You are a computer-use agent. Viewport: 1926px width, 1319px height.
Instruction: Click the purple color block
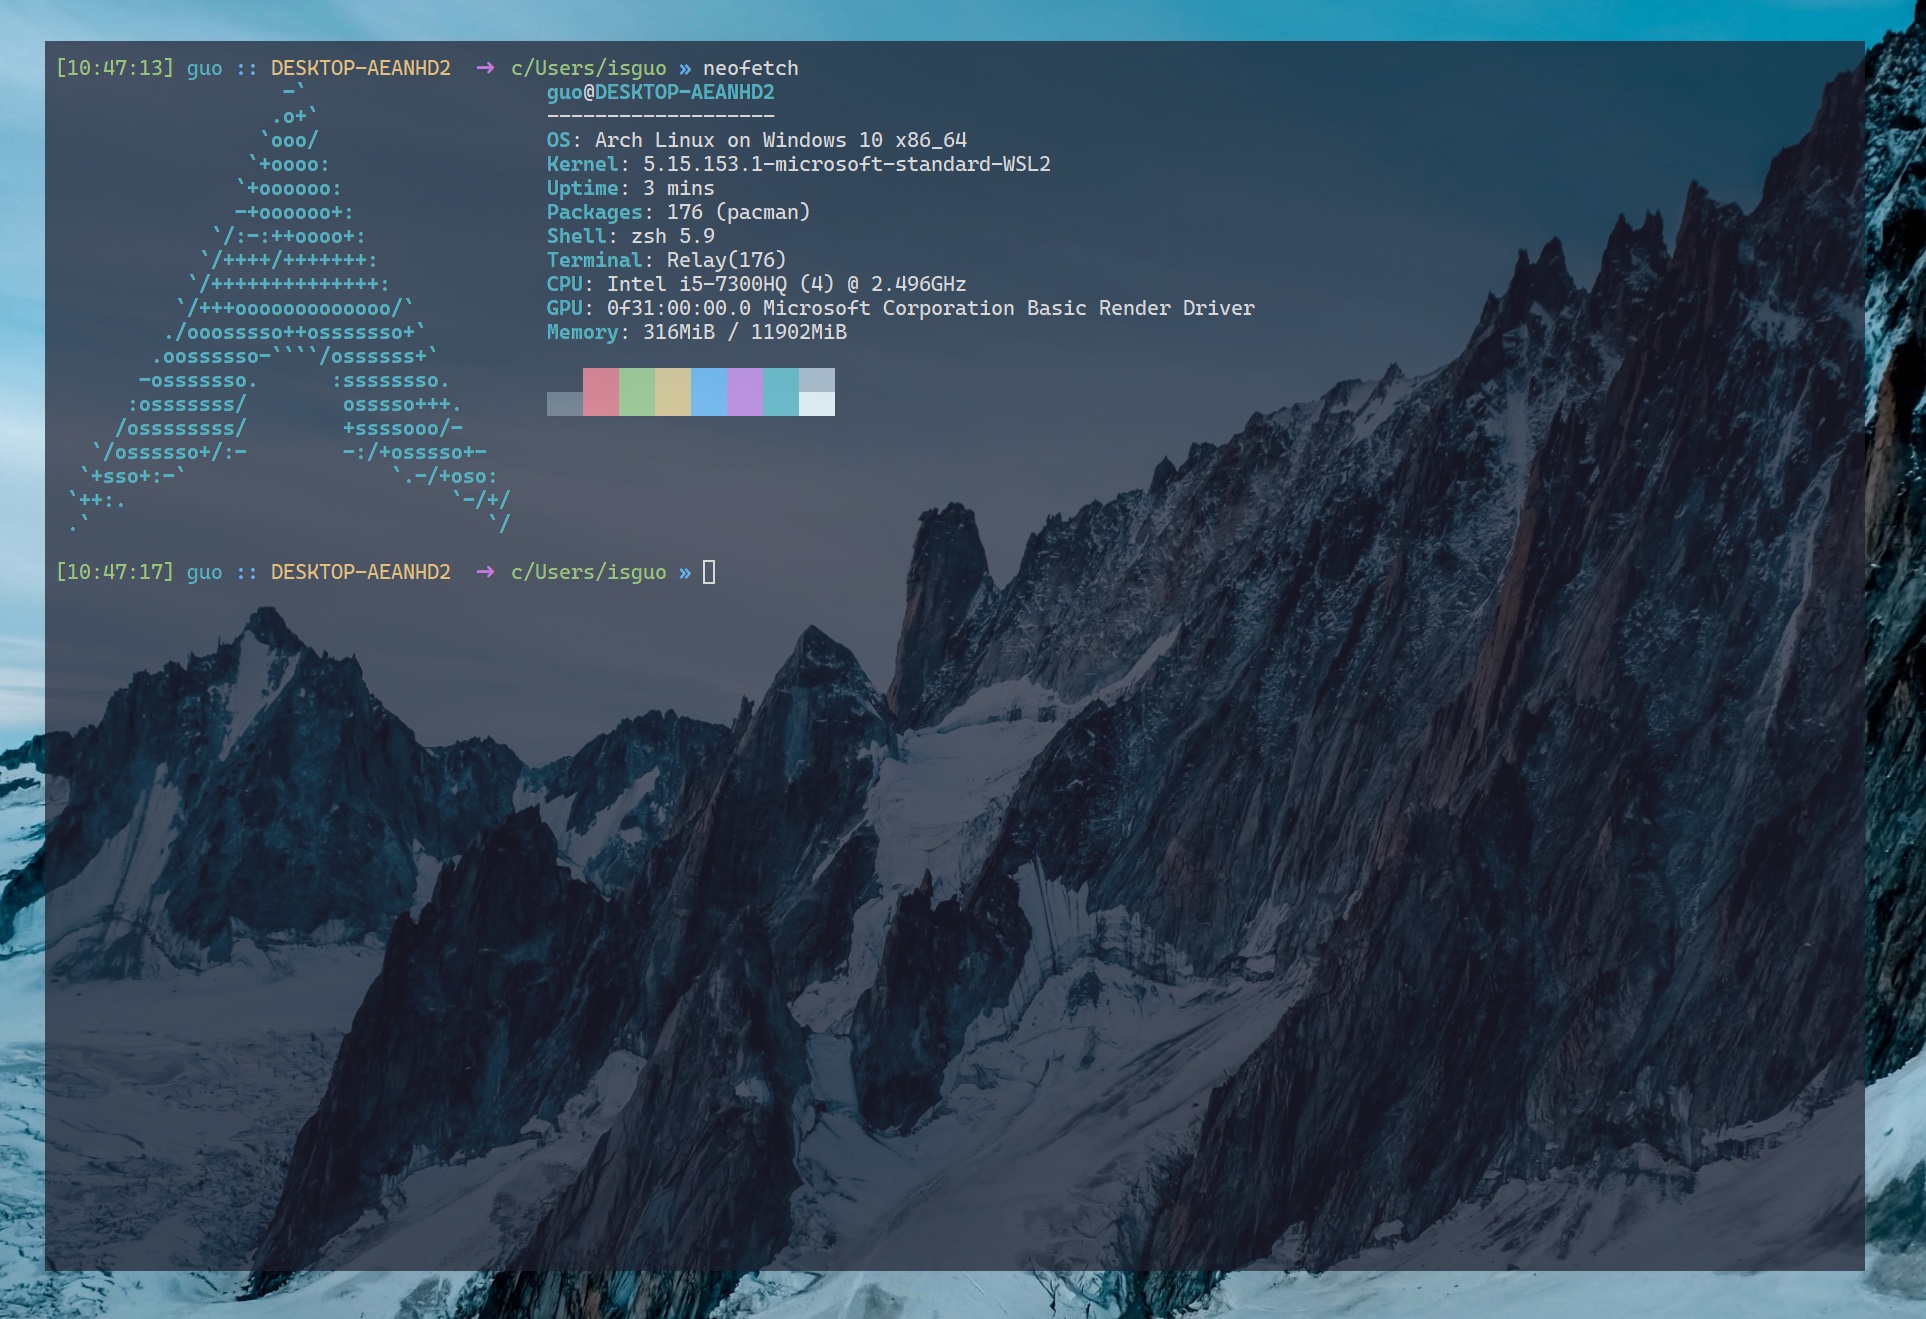click(744, 391)
